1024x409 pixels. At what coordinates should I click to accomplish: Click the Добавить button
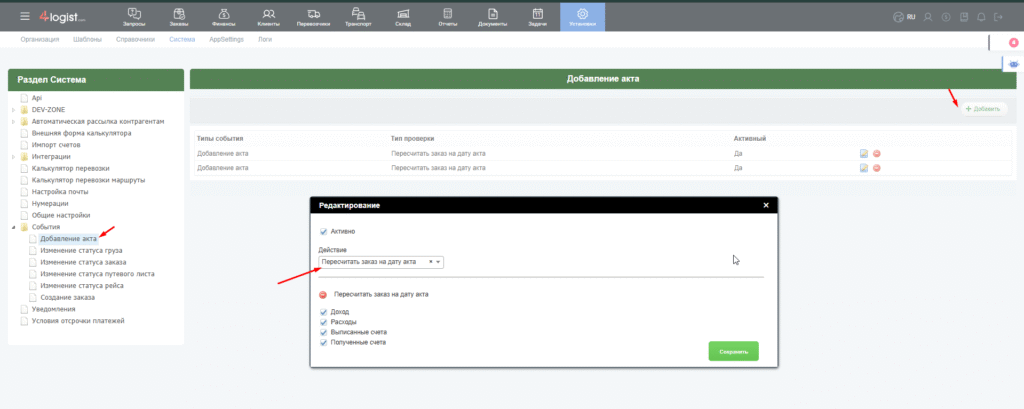point(983,108)
